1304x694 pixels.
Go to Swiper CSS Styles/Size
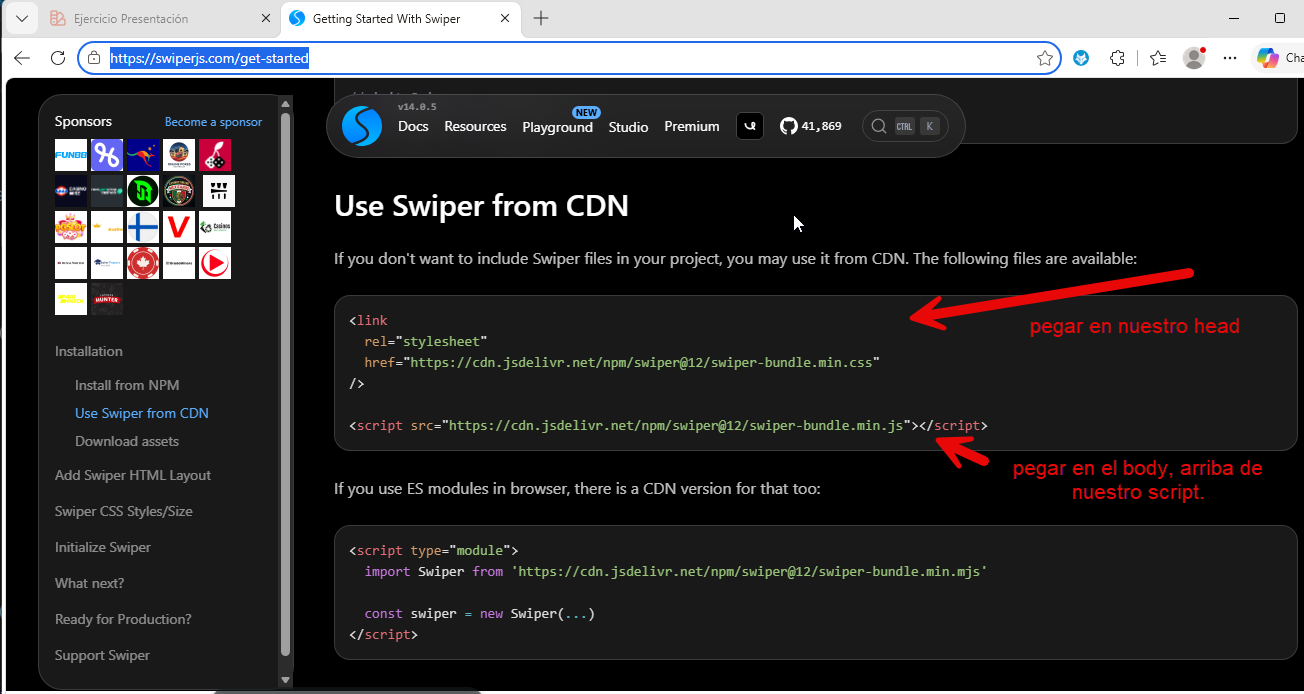(124, 511)
